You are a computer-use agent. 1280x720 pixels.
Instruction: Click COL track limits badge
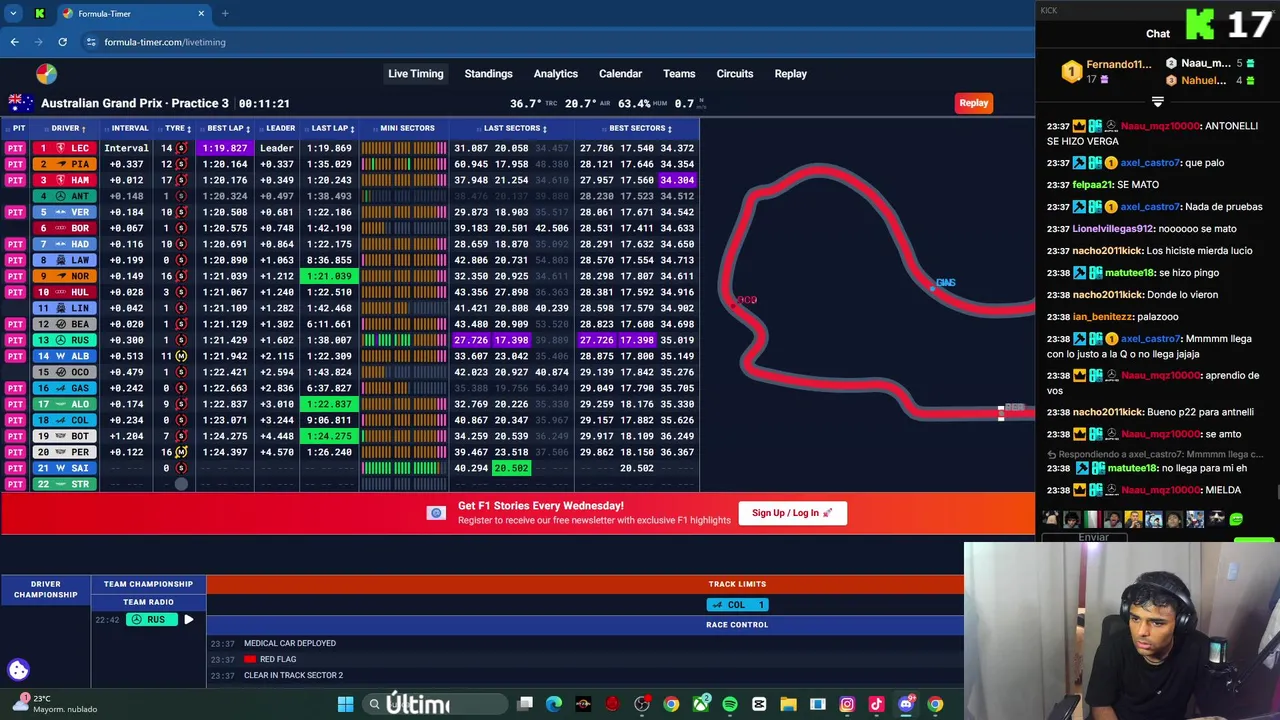(737, 605)
